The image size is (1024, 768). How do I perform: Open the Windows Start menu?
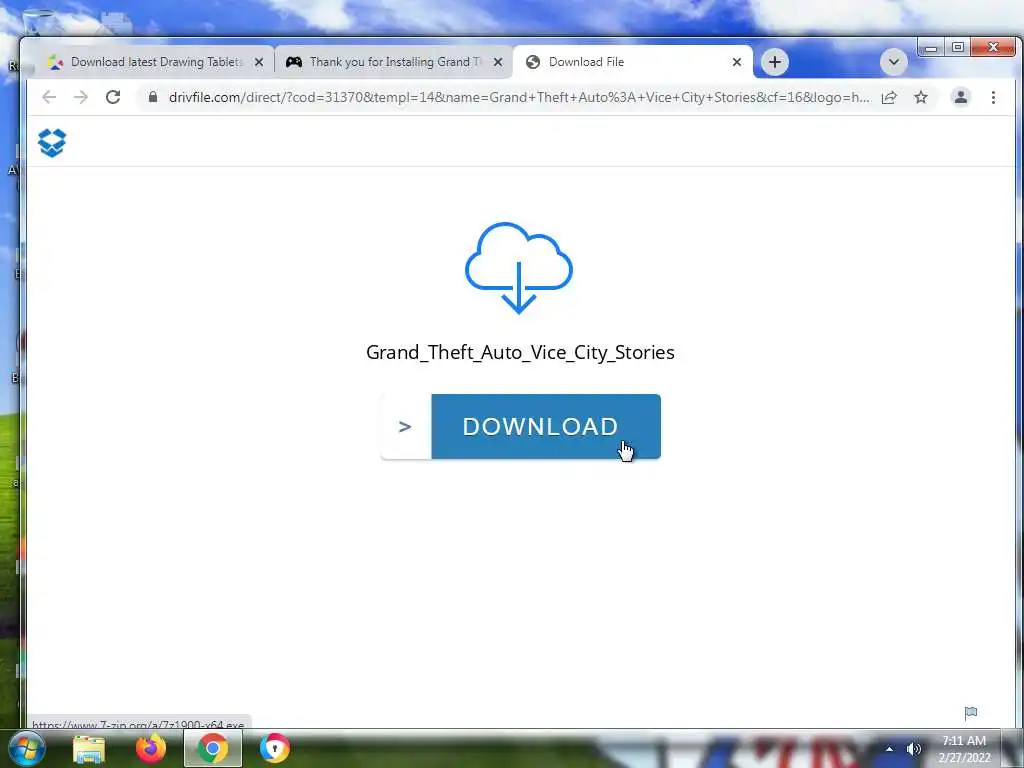26,748
